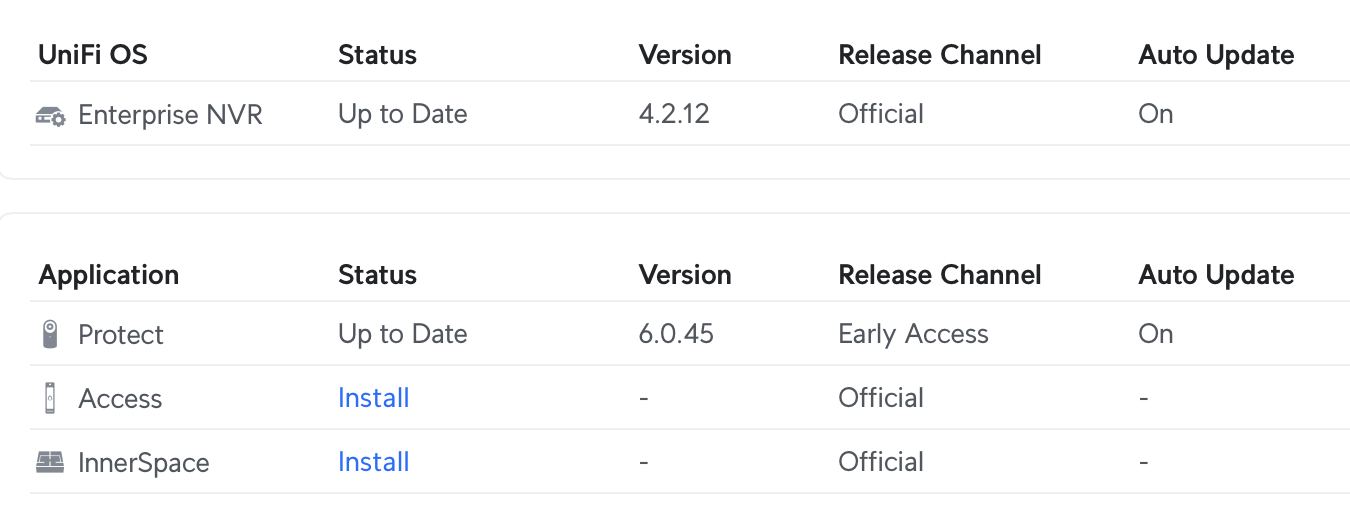1350x514 pixels.
Task: Select the InnerSpace application name
Action: [x=144, y=463]
